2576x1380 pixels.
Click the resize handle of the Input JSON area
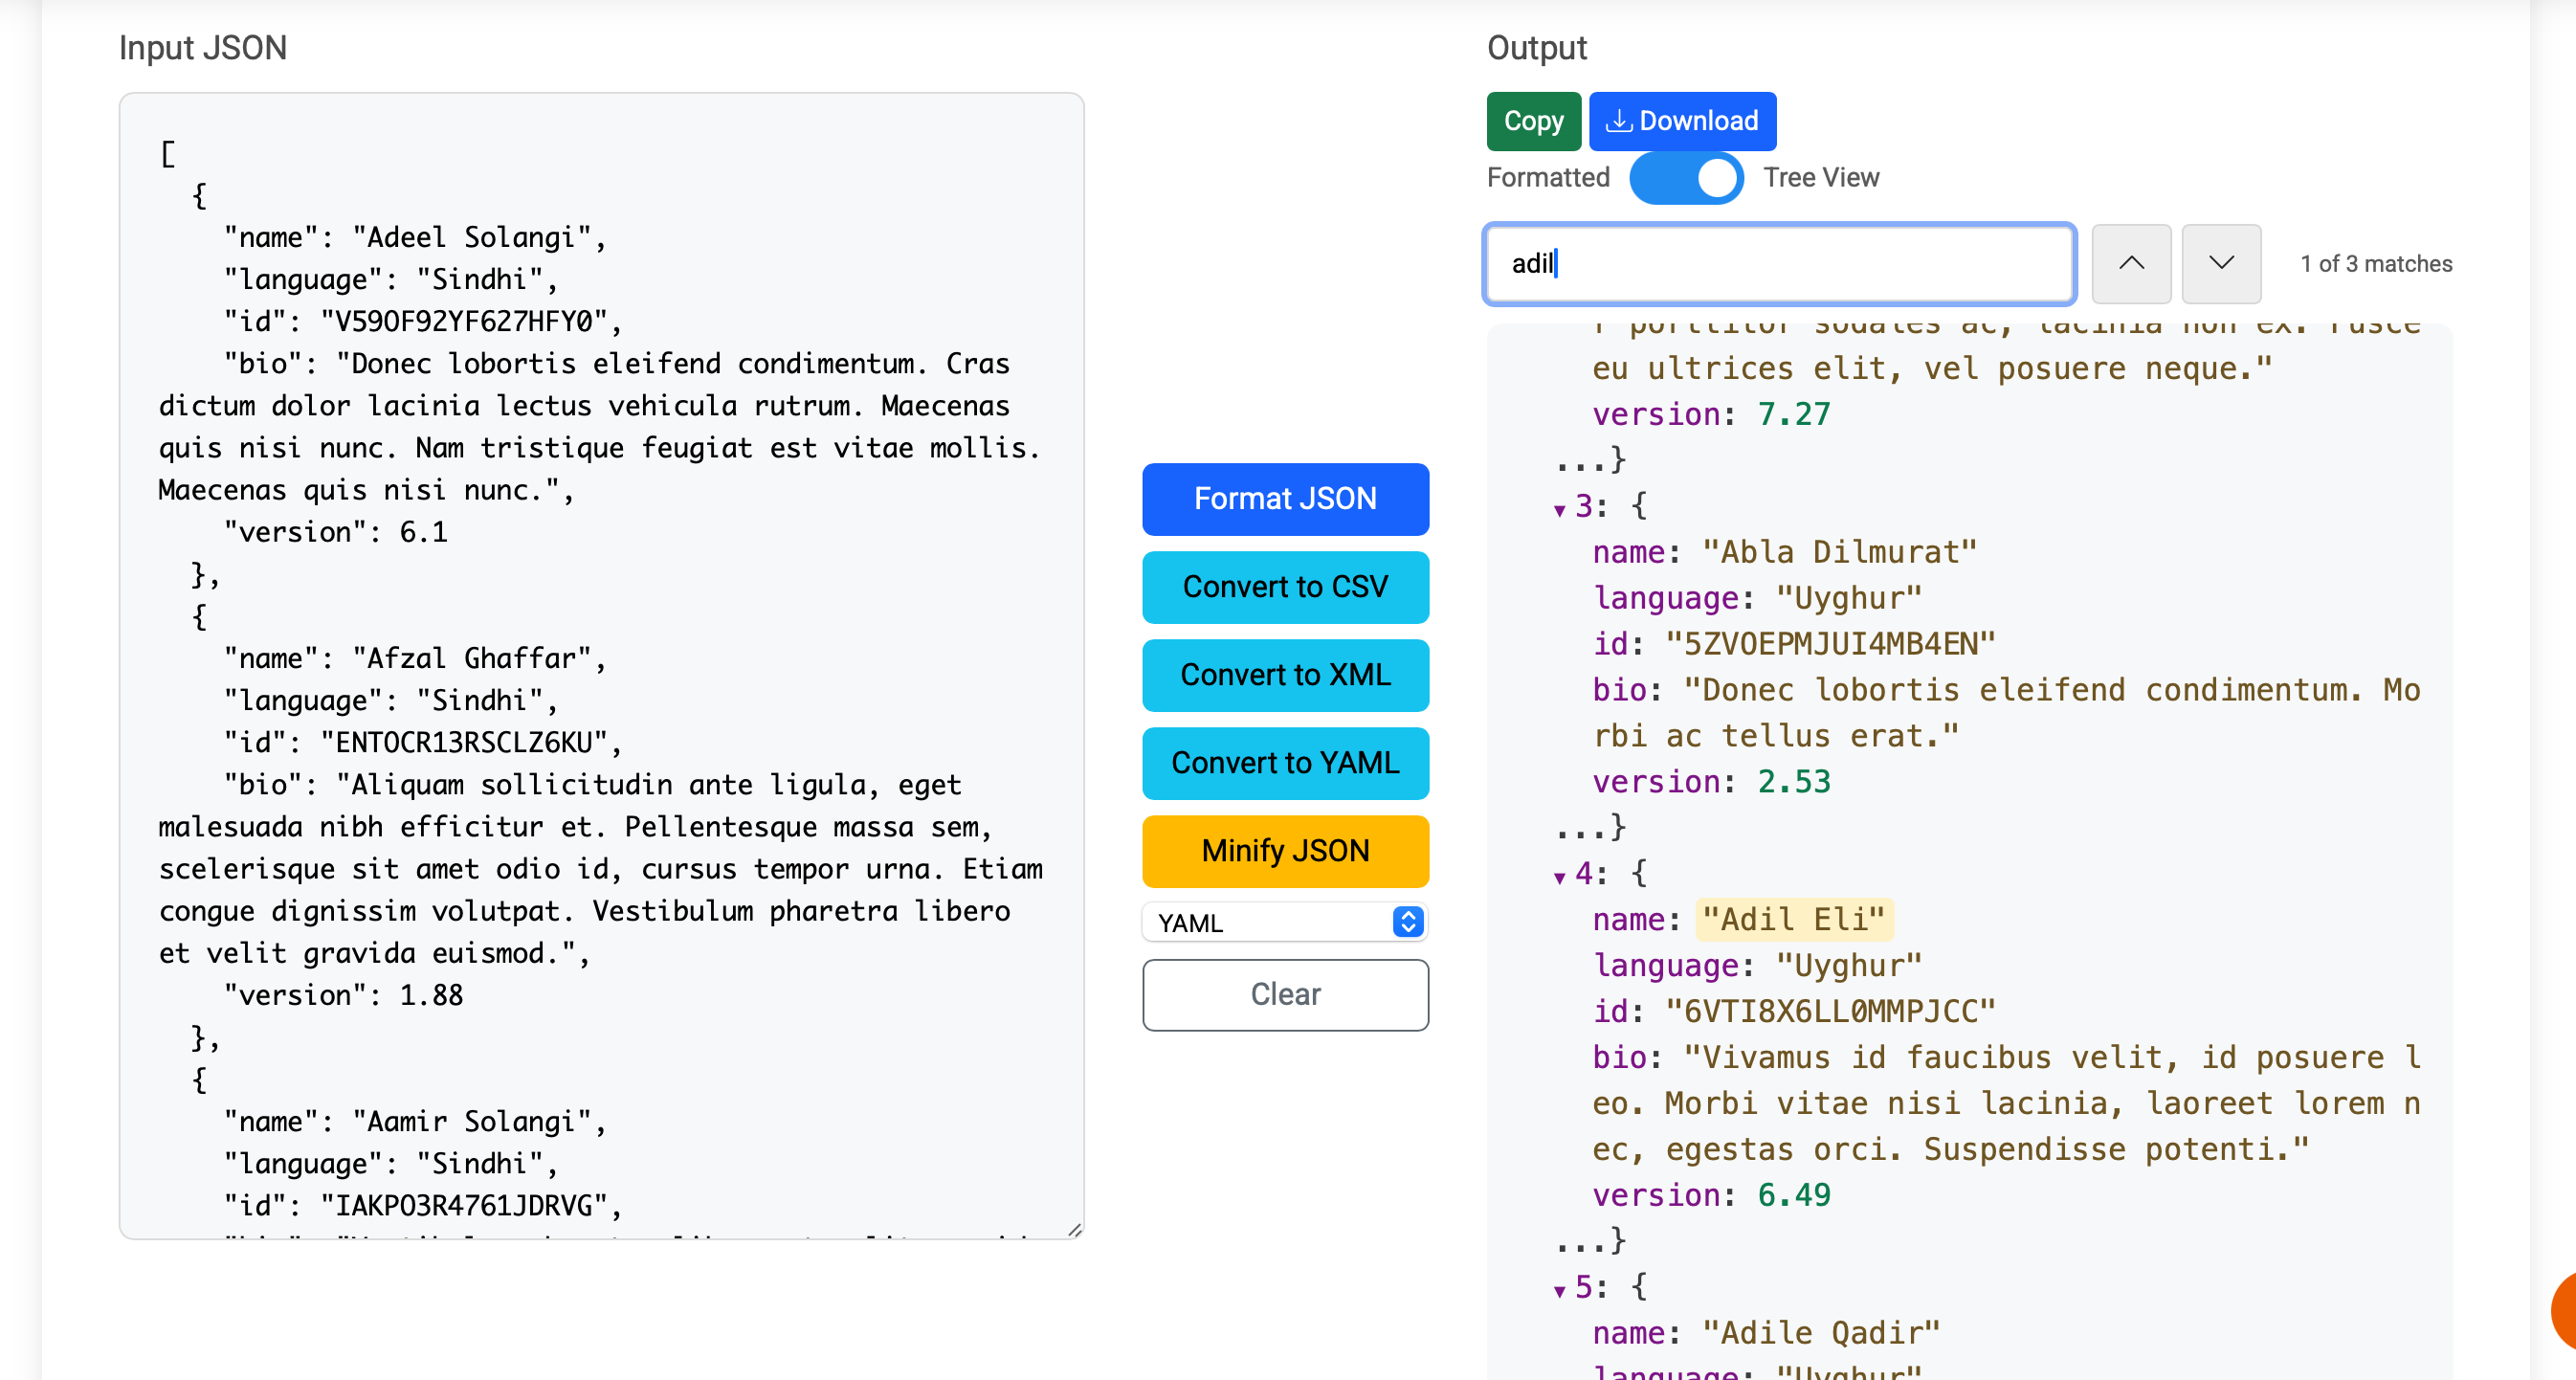pos(1074,1229)
